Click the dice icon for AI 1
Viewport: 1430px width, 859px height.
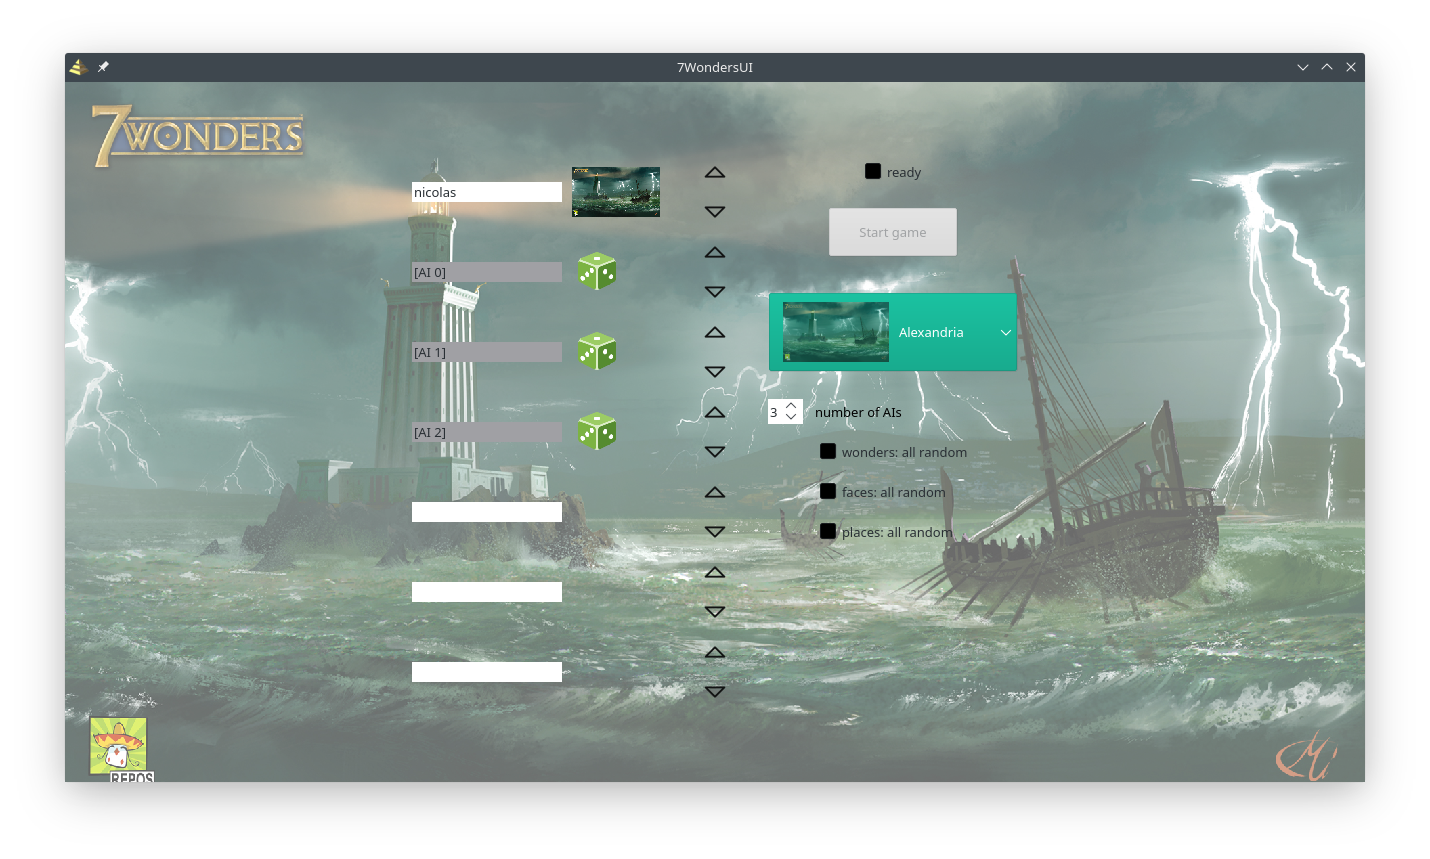click(x=597, y=351)
